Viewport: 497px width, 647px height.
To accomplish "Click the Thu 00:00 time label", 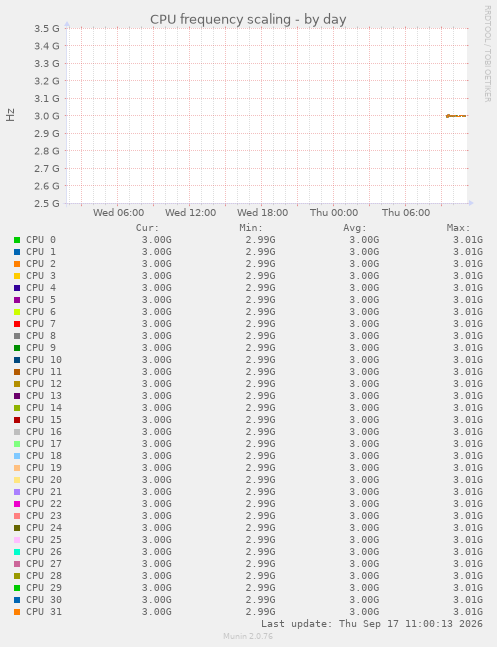I will point(334,213).
